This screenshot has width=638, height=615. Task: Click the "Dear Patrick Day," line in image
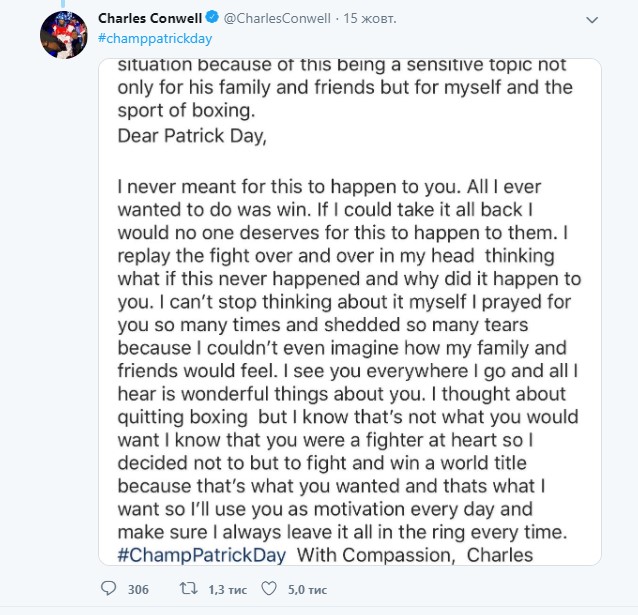(x=192, y=134)
